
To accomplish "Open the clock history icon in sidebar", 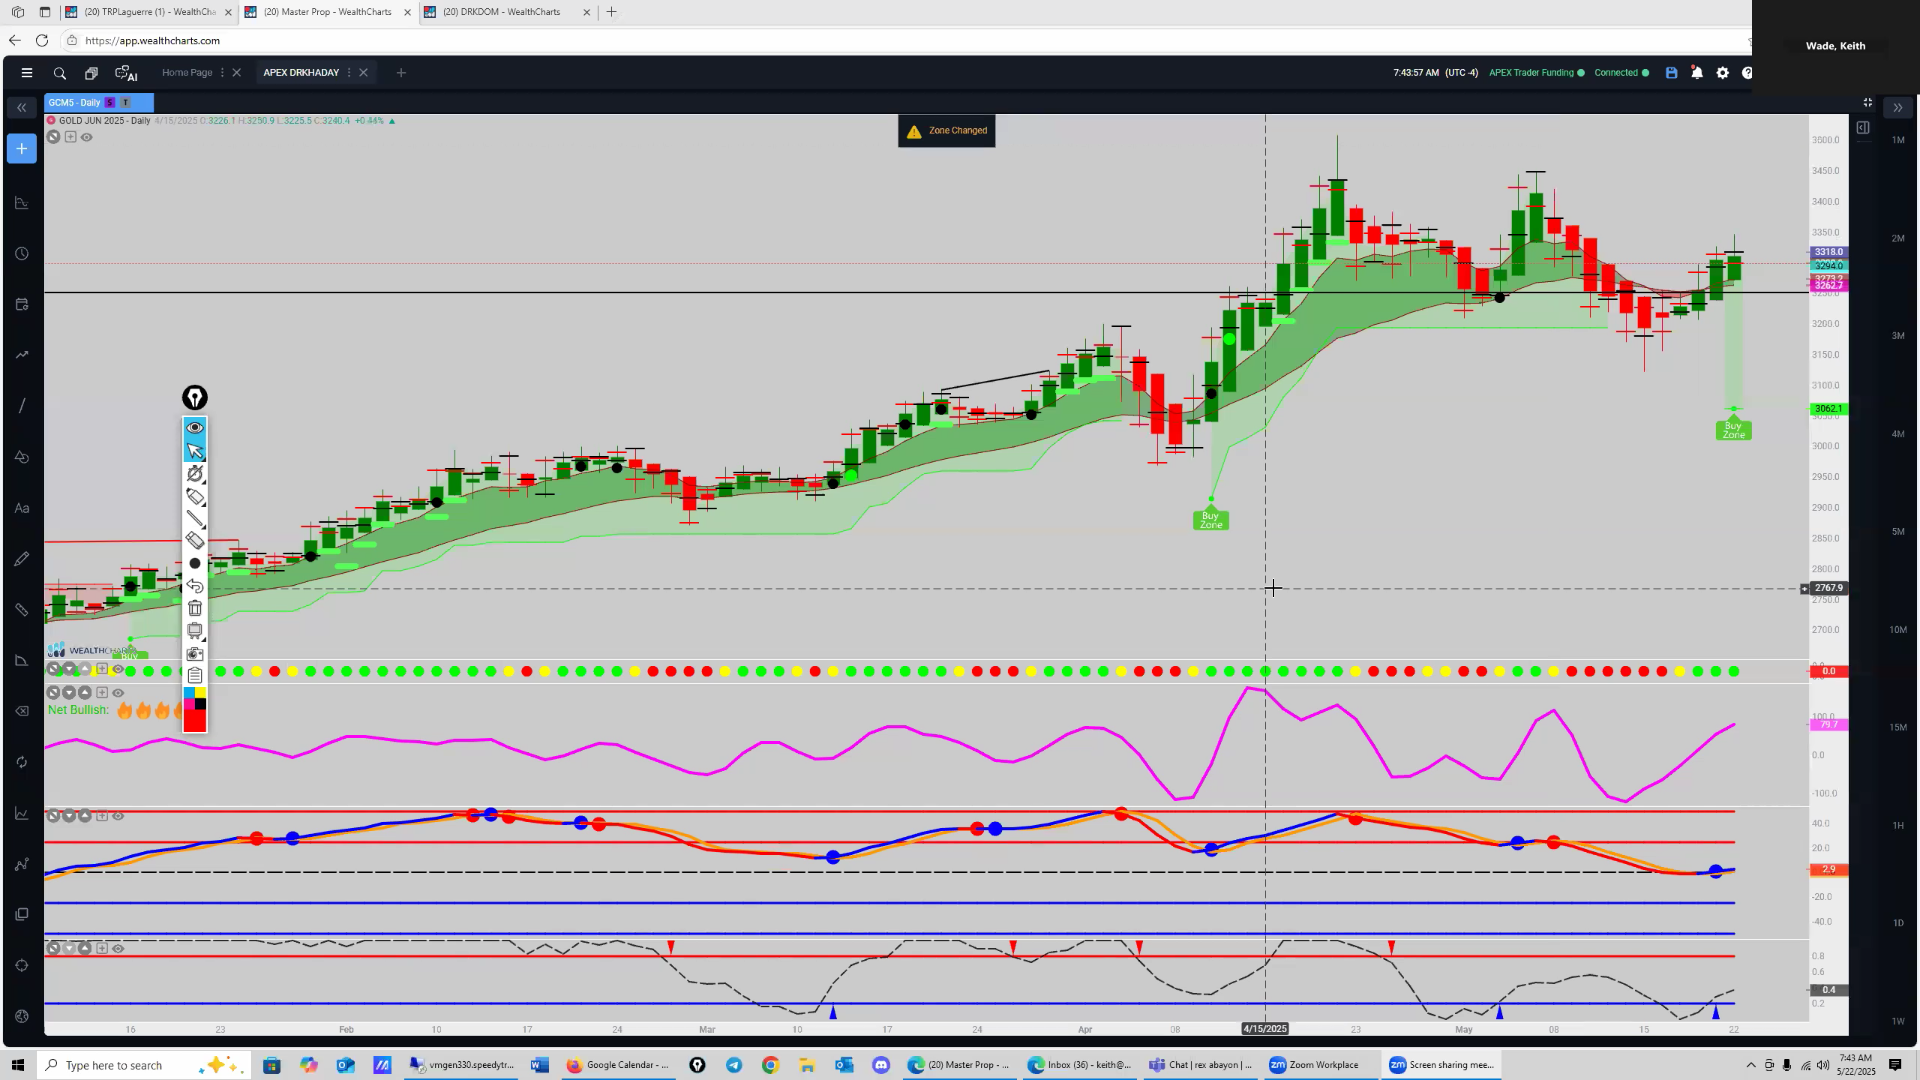I will tap(22, 254).
